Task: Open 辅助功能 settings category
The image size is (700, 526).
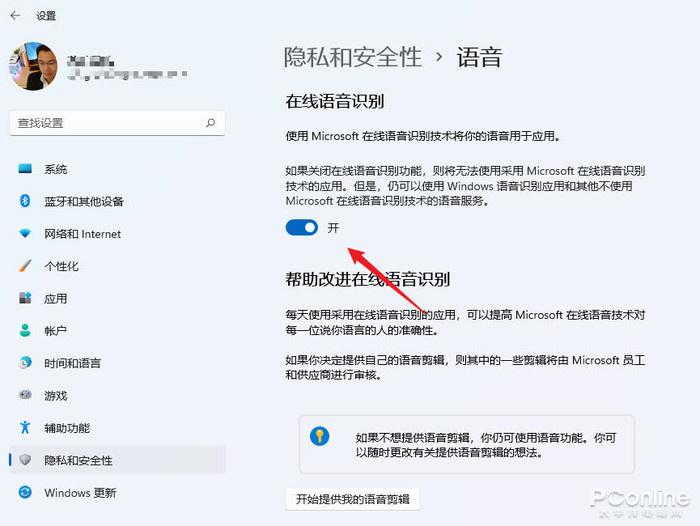Action: click(117, 428)
